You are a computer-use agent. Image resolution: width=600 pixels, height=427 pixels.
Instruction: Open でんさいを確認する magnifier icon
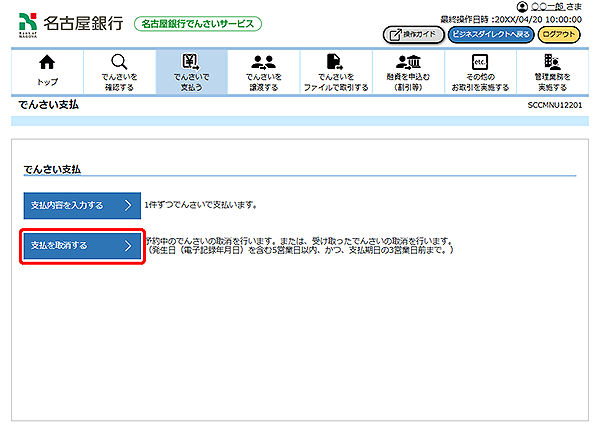tap(118, 63)
